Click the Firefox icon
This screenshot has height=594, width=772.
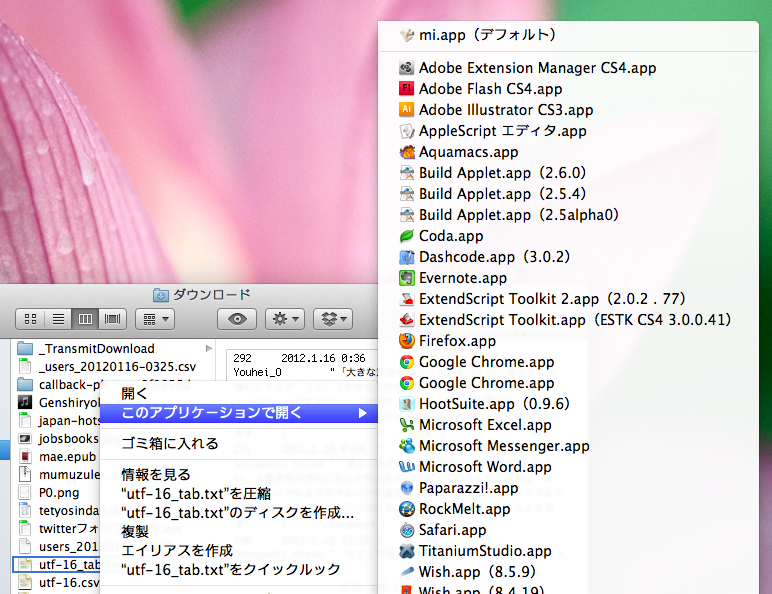(x=406, y=341)
